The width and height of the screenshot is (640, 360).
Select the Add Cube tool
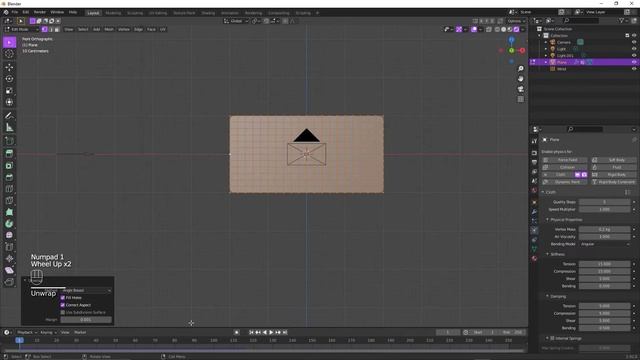[x=9, y=141]
